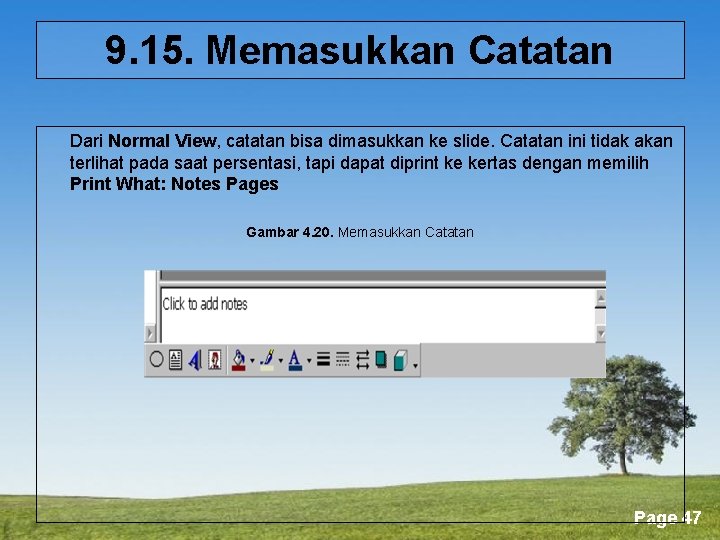Click in the 'Click to add notes' field
This screenshot has height=540, width=720.
[377, 315]
